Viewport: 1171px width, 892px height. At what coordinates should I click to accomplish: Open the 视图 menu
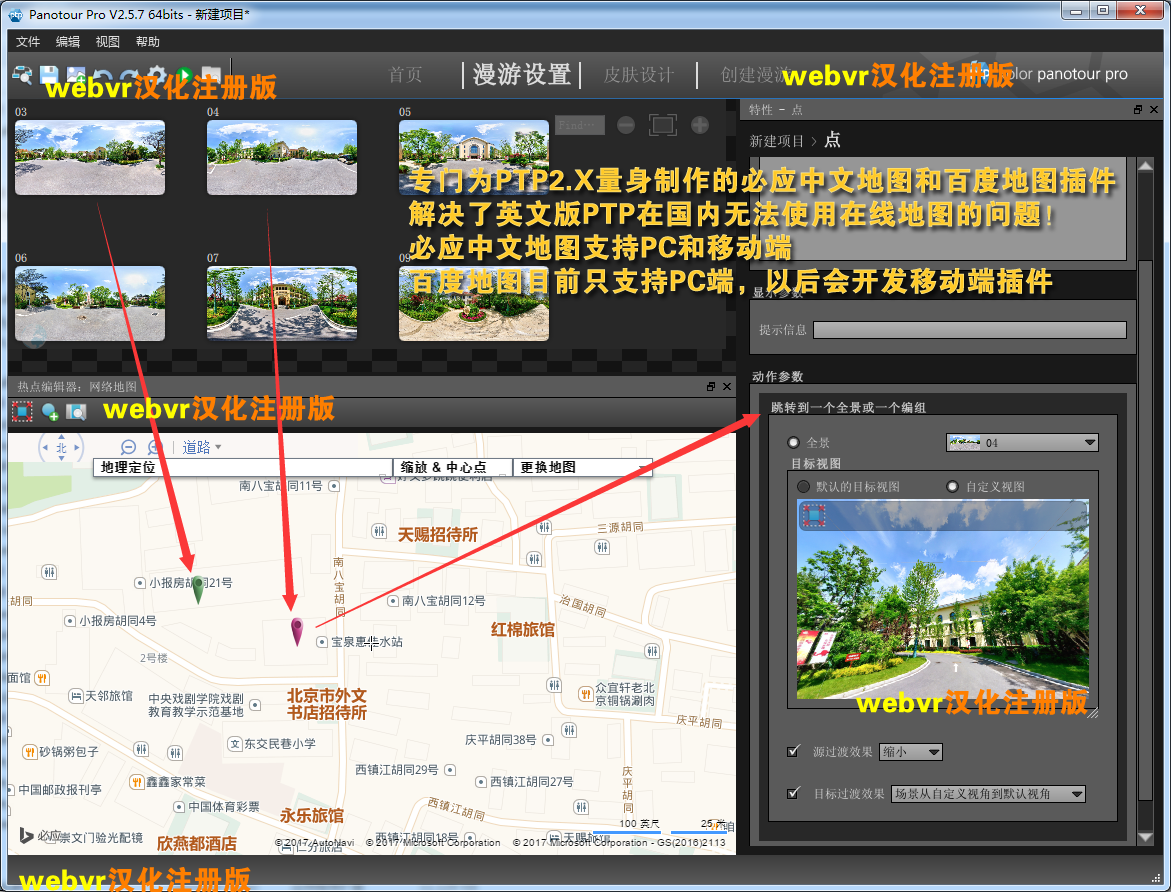pos(108,42)
